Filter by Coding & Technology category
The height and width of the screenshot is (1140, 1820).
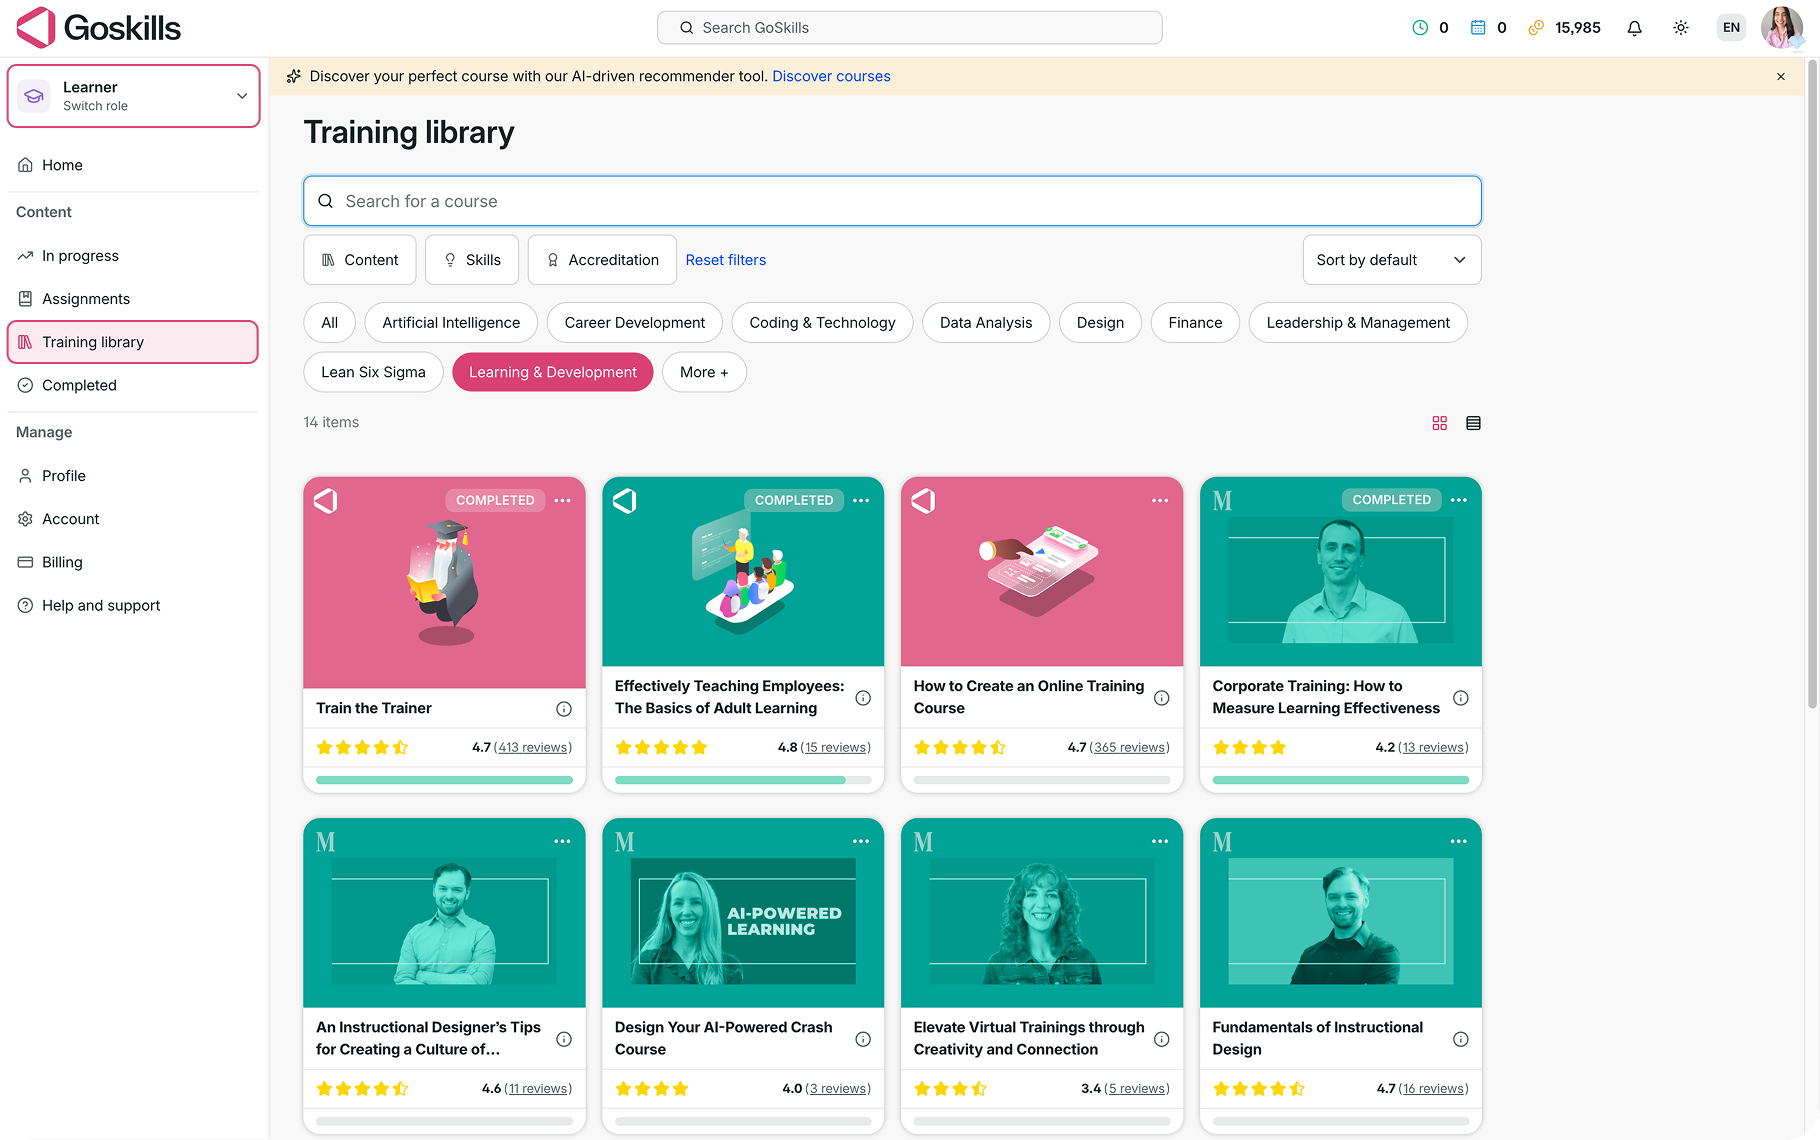coord(822,323)
